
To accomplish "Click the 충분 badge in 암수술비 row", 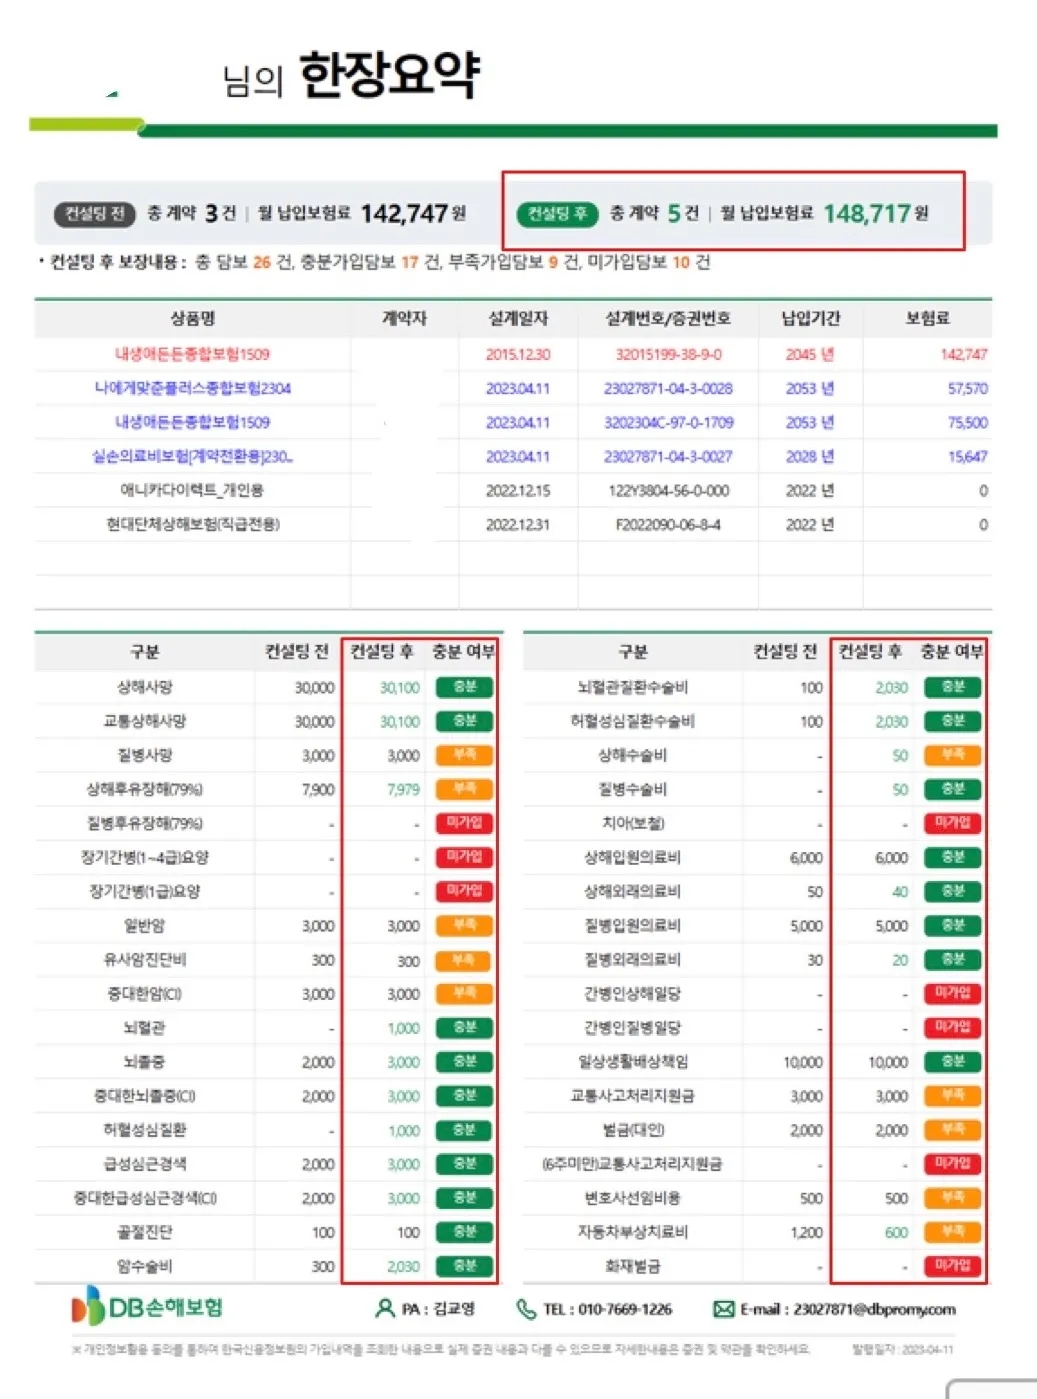I will pos(464,1266).
